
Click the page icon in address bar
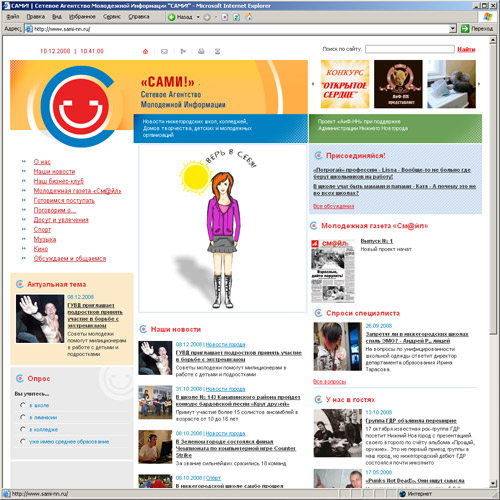coord(29,29)
